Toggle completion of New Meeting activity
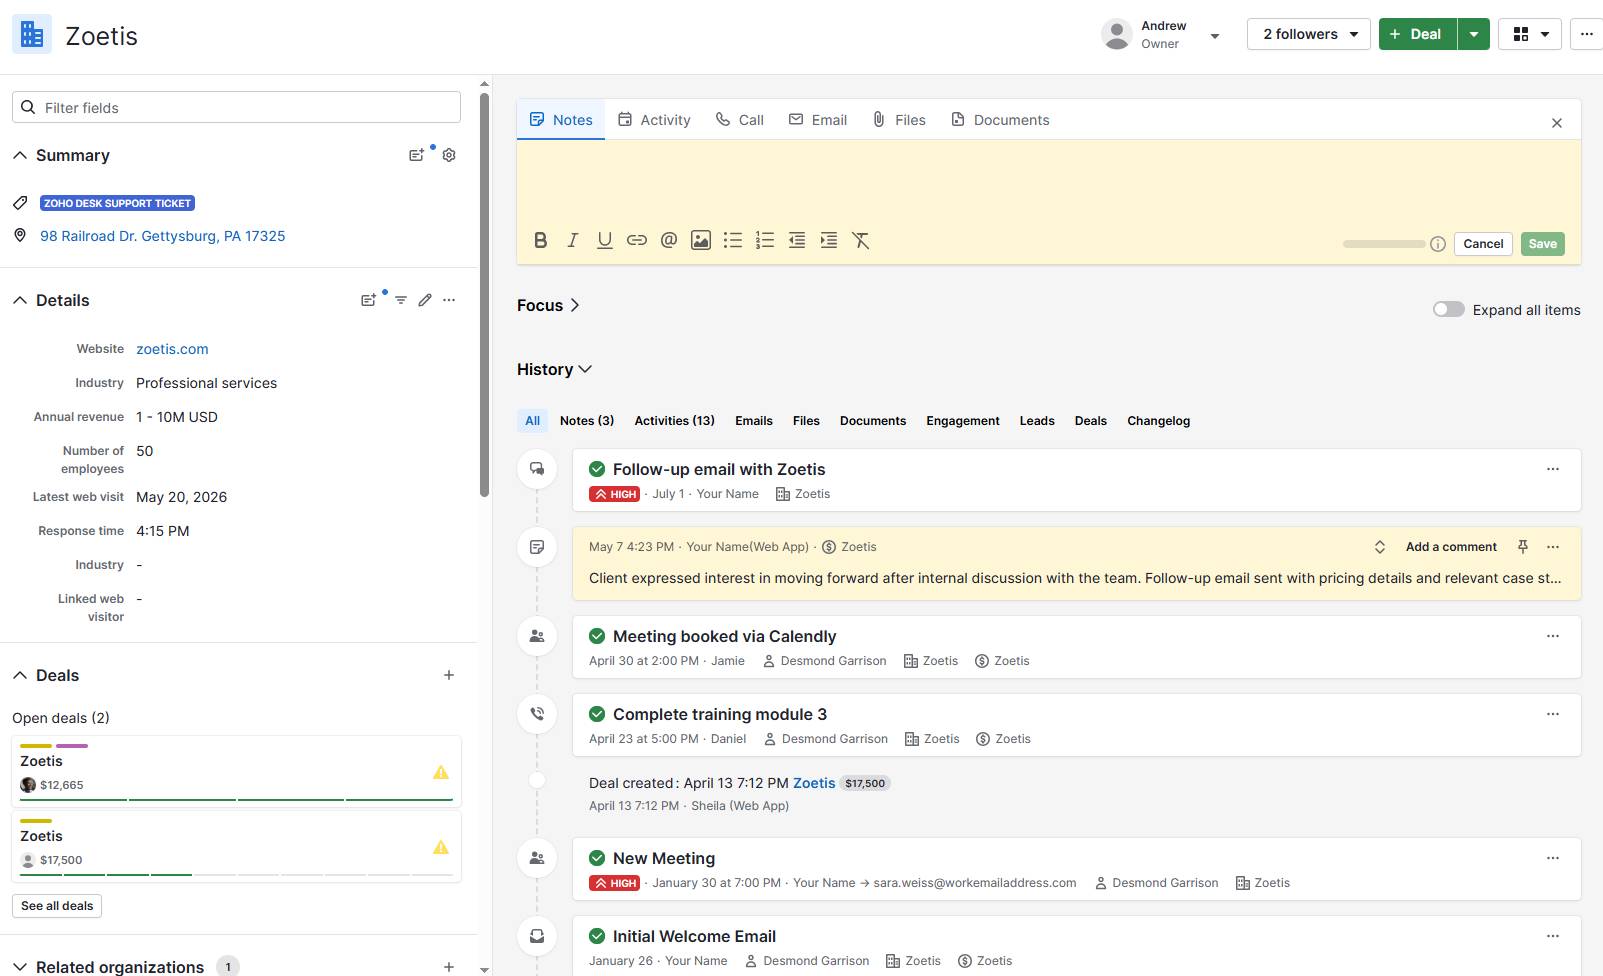The width and height of the screenshot is (1603, 976). pyautogui.click(x=597, y=858)
